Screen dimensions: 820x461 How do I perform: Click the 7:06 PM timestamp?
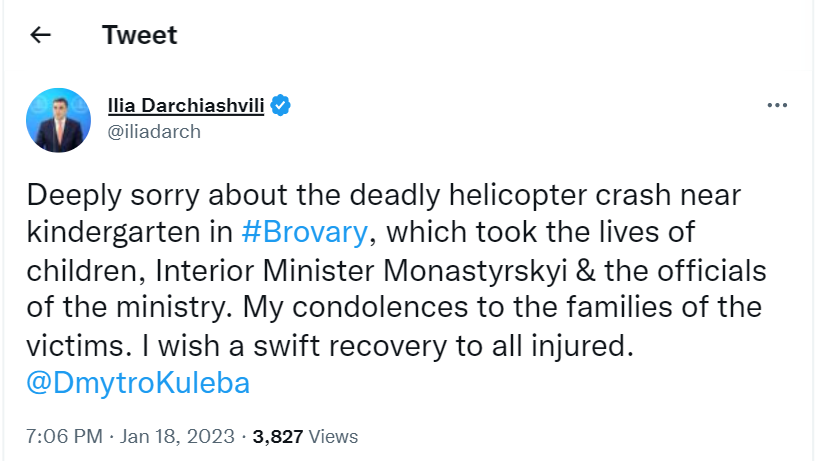[x=64, y=436]
